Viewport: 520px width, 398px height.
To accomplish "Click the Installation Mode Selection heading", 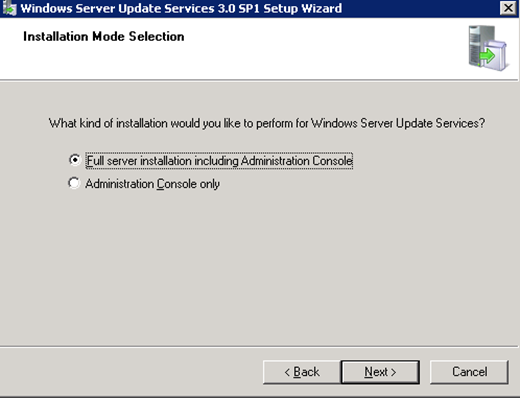I will click(104, 36).
